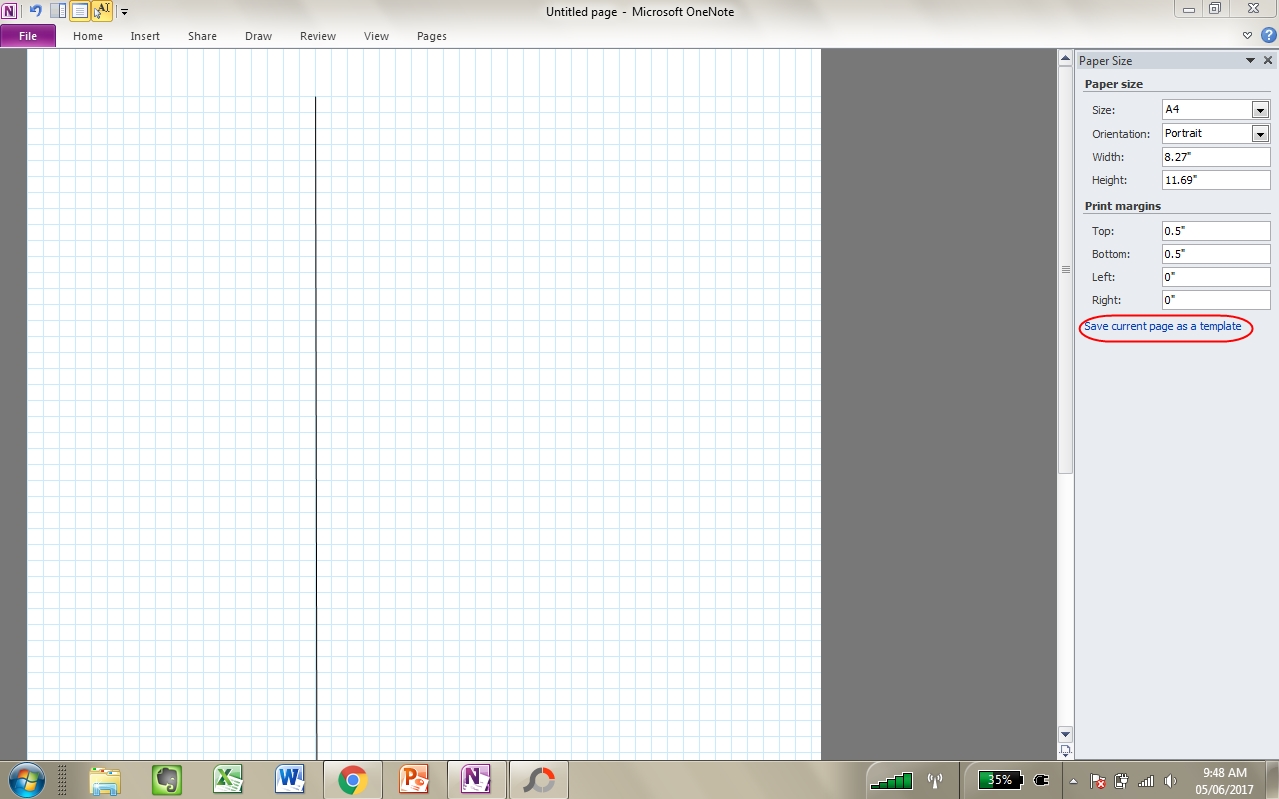Click inside the Width field showing 8.27 inches

1213,156
